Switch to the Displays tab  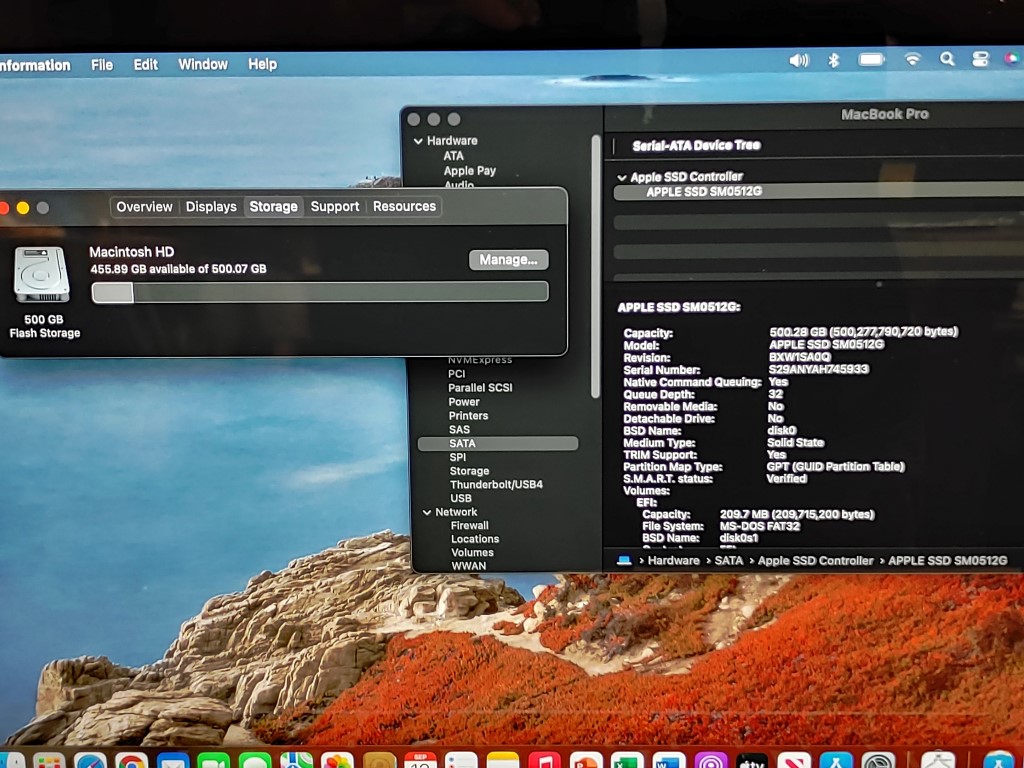click(x=211, y=206)
